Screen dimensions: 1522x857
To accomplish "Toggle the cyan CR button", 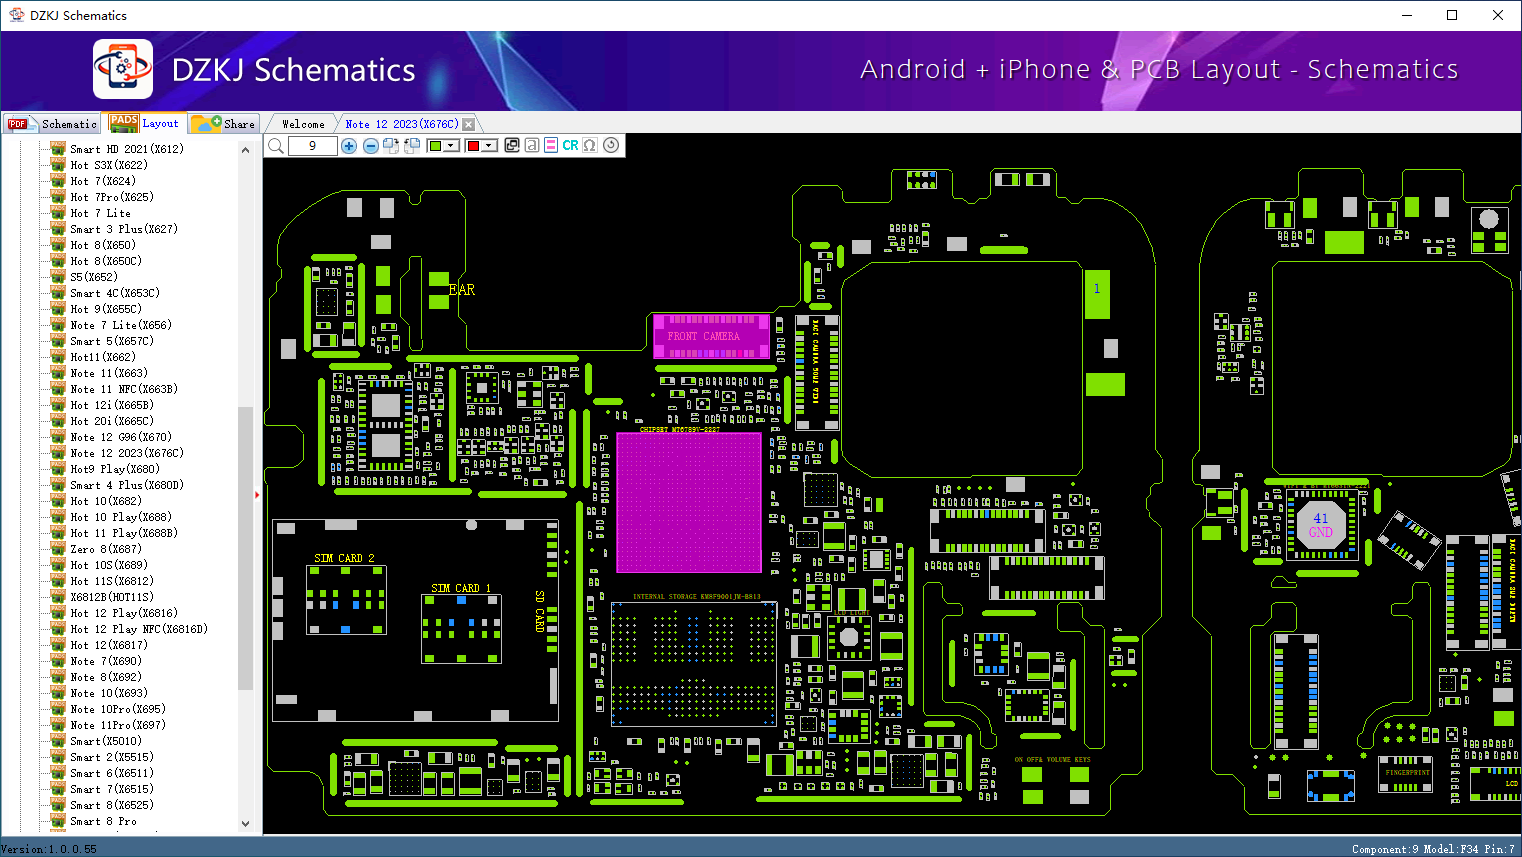I will click(x=570, y=145).
